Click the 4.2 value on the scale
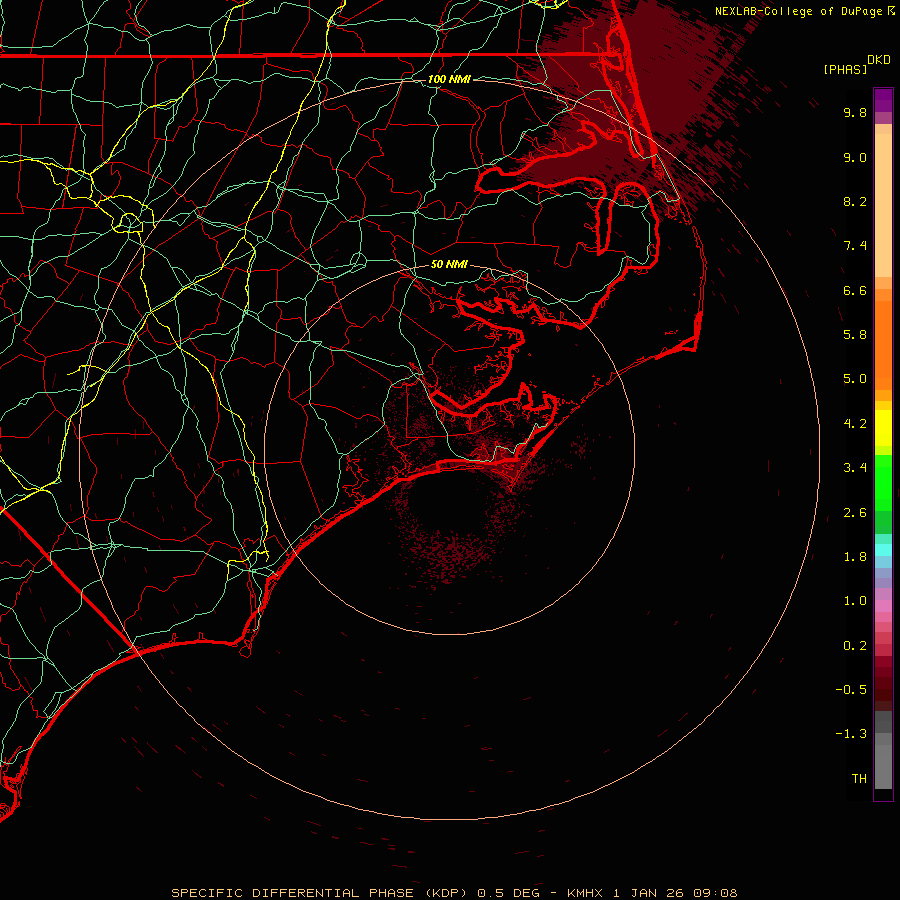Screen dimensions: 900x900 [855, 424]
